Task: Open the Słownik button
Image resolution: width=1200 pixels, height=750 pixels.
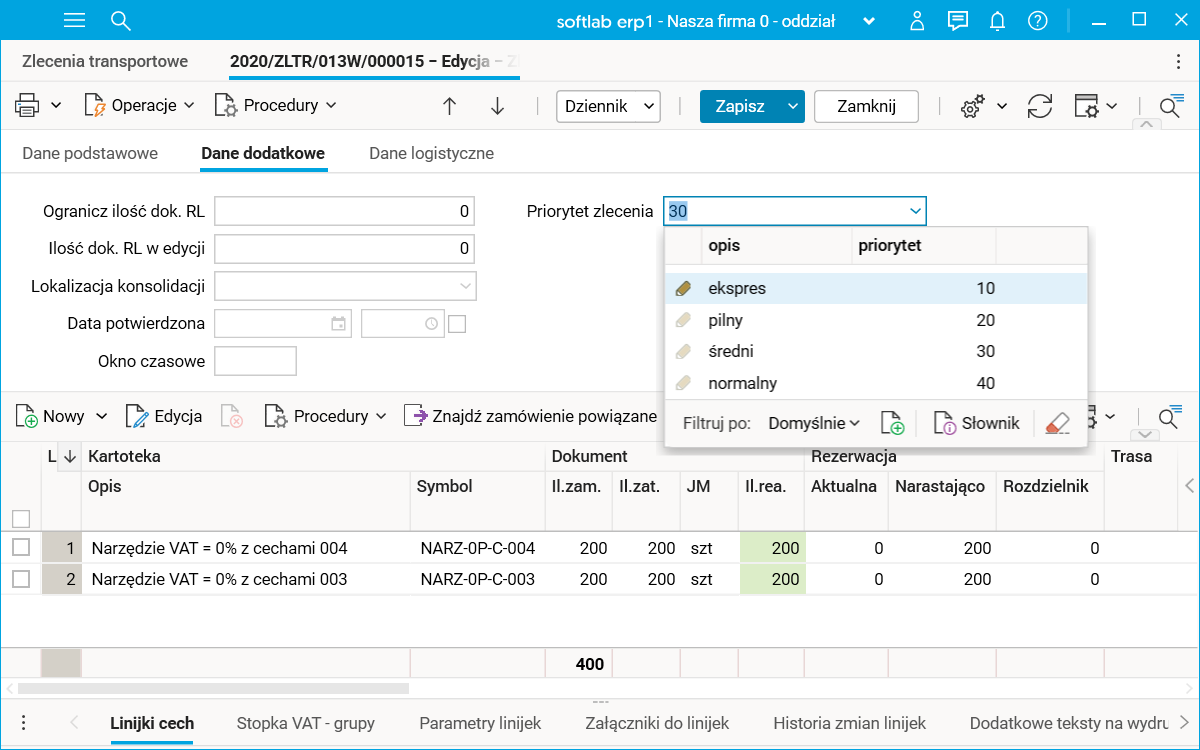Action: click(977, 423)
